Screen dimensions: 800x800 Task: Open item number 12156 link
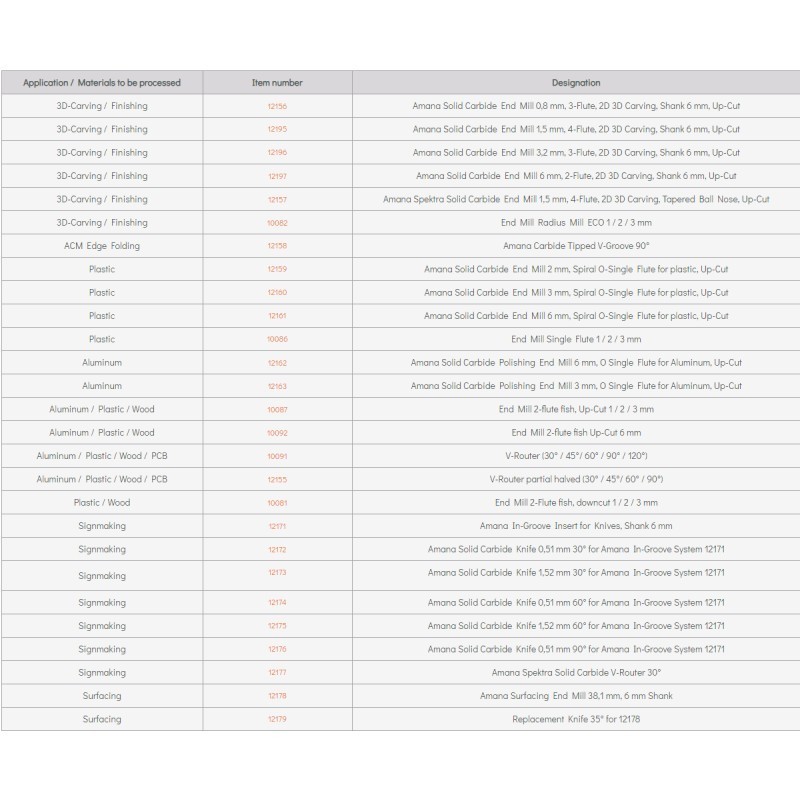(x=277, y=106)
